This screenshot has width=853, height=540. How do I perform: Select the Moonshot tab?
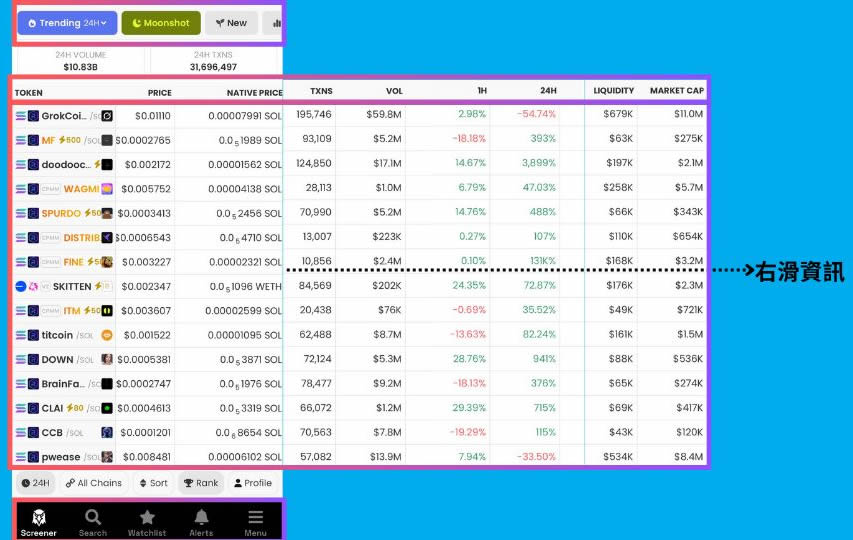[x=161, y=23]
